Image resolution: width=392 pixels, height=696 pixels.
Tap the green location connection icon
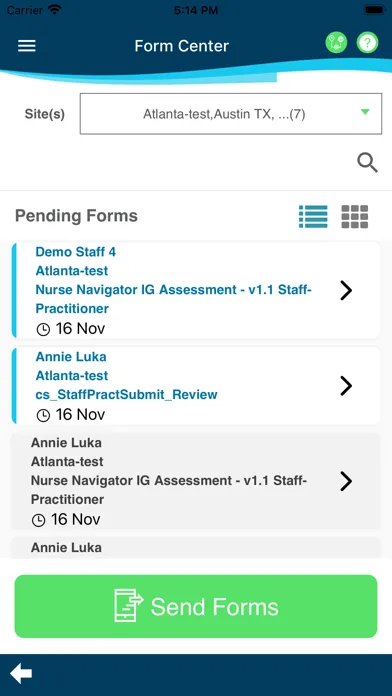(336, 43)
